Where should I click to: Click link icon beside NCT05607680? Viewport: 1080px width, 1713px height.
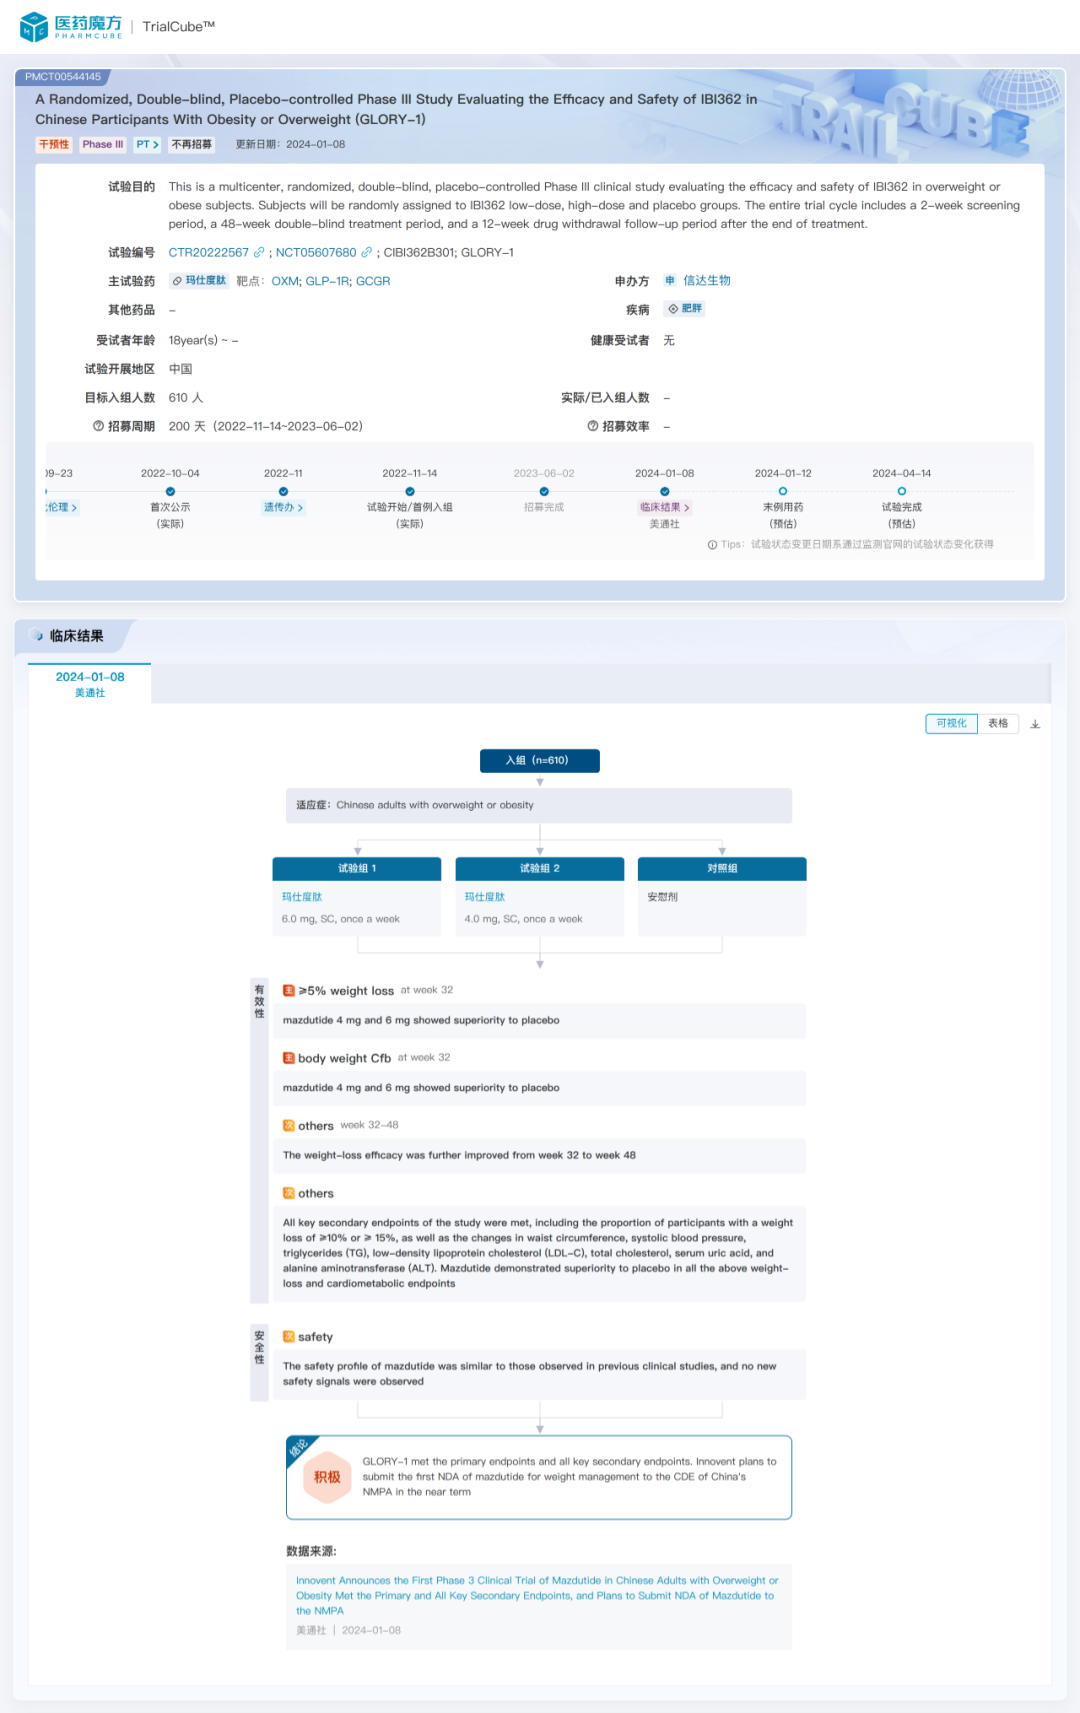367,253
